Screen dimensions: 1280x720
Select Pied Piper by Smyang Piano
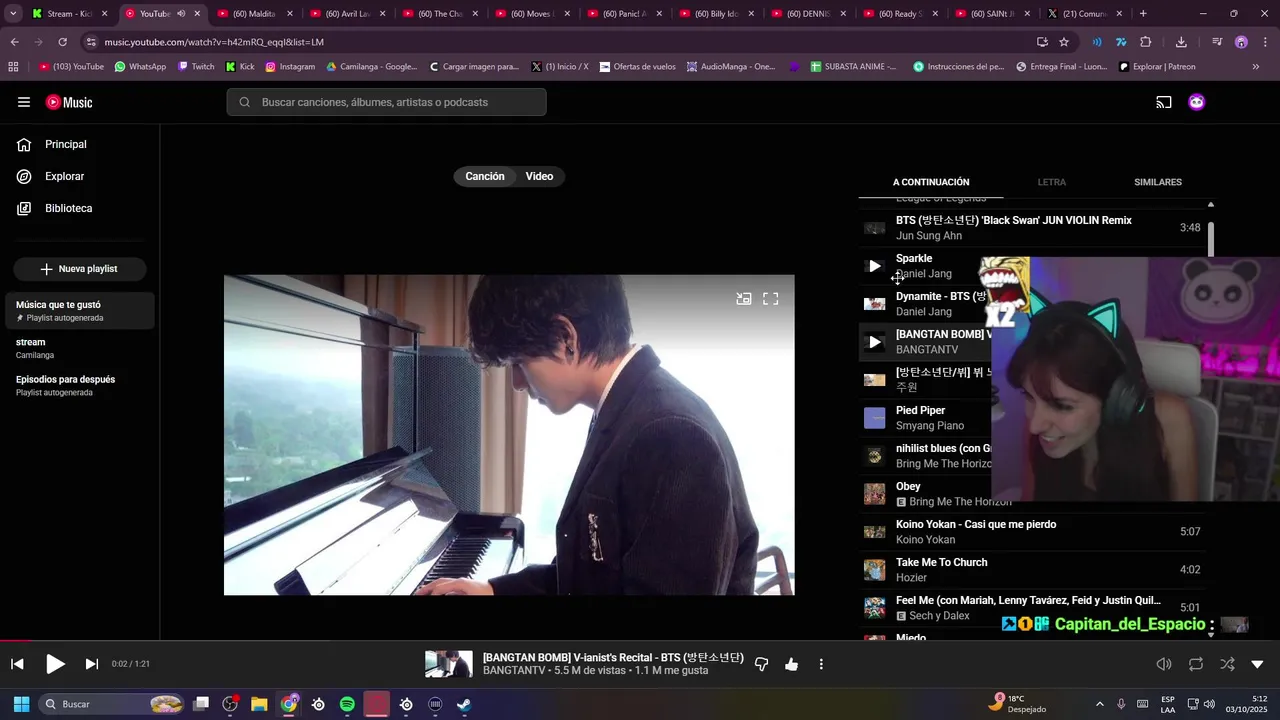926,418
